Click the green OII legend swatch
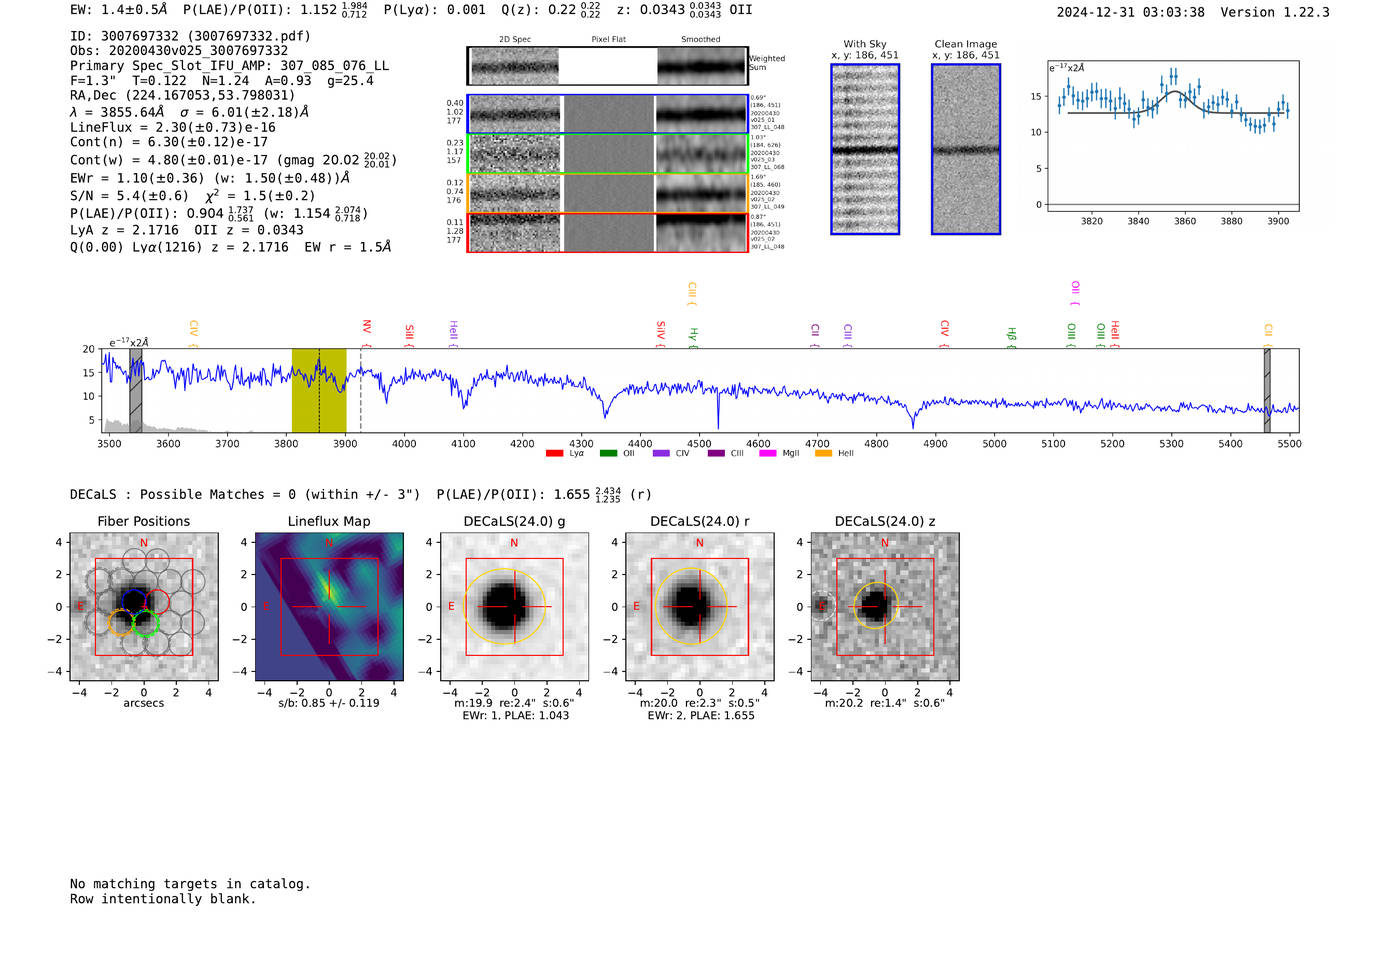This screenshot has width=1400, height=953. coord(608,453)
